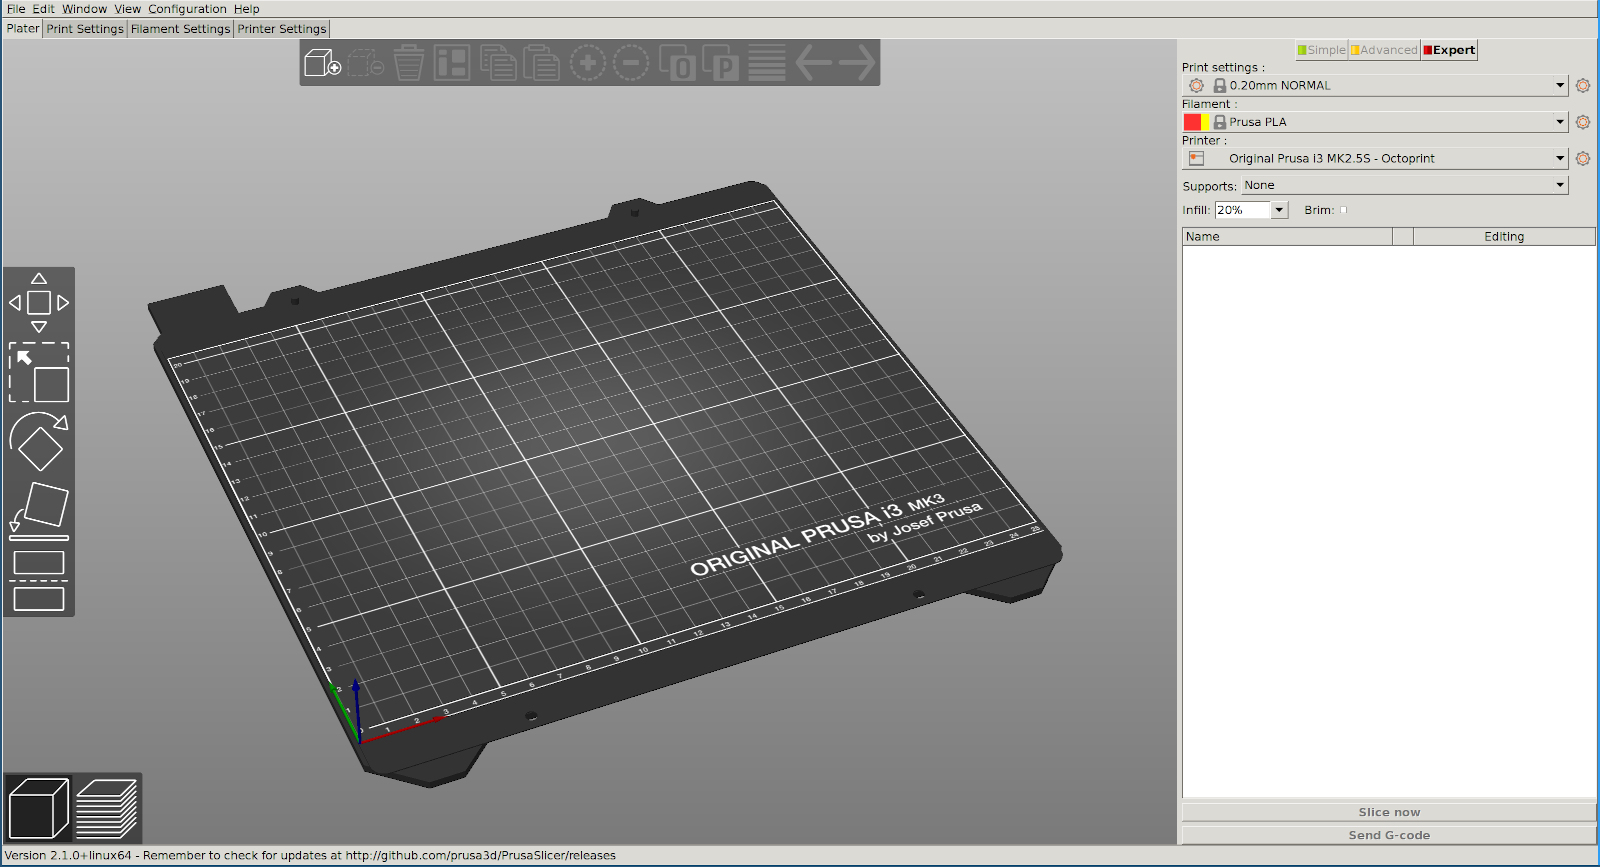The image size is (1600, 867).
Task: Switch to the Print Settings tab
Action: [x=85, y=29]
